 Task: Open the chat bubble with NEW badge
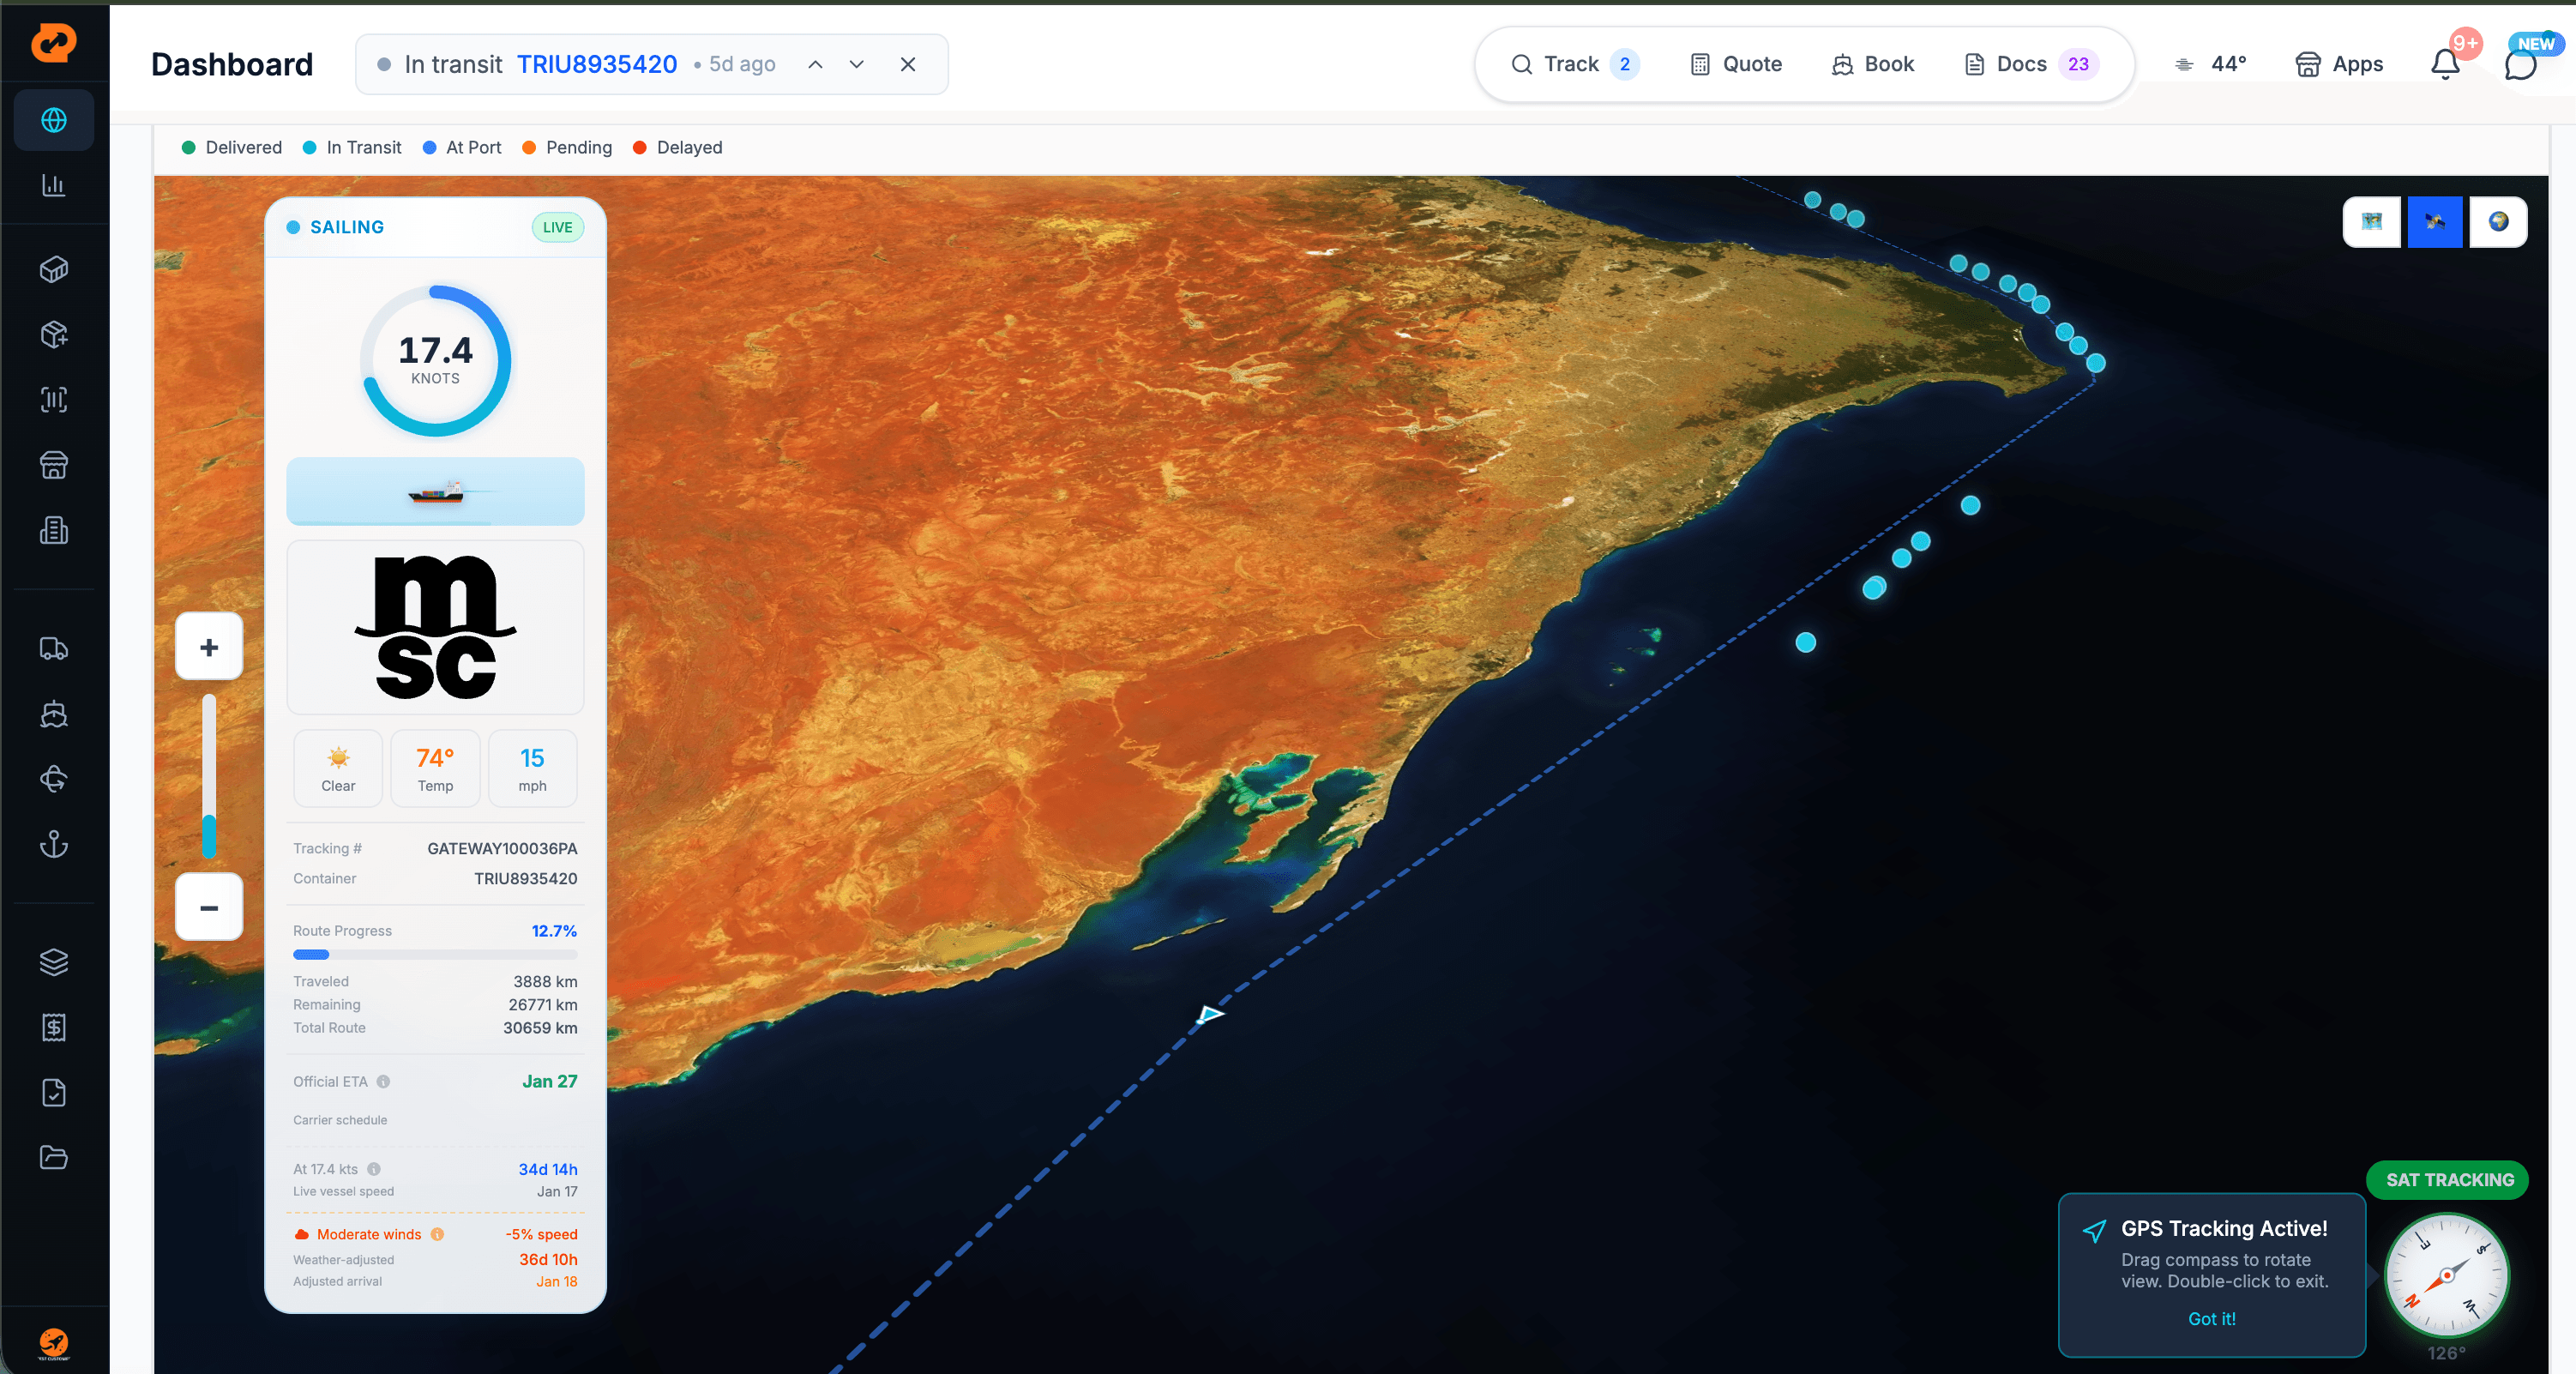(2520, 64)
